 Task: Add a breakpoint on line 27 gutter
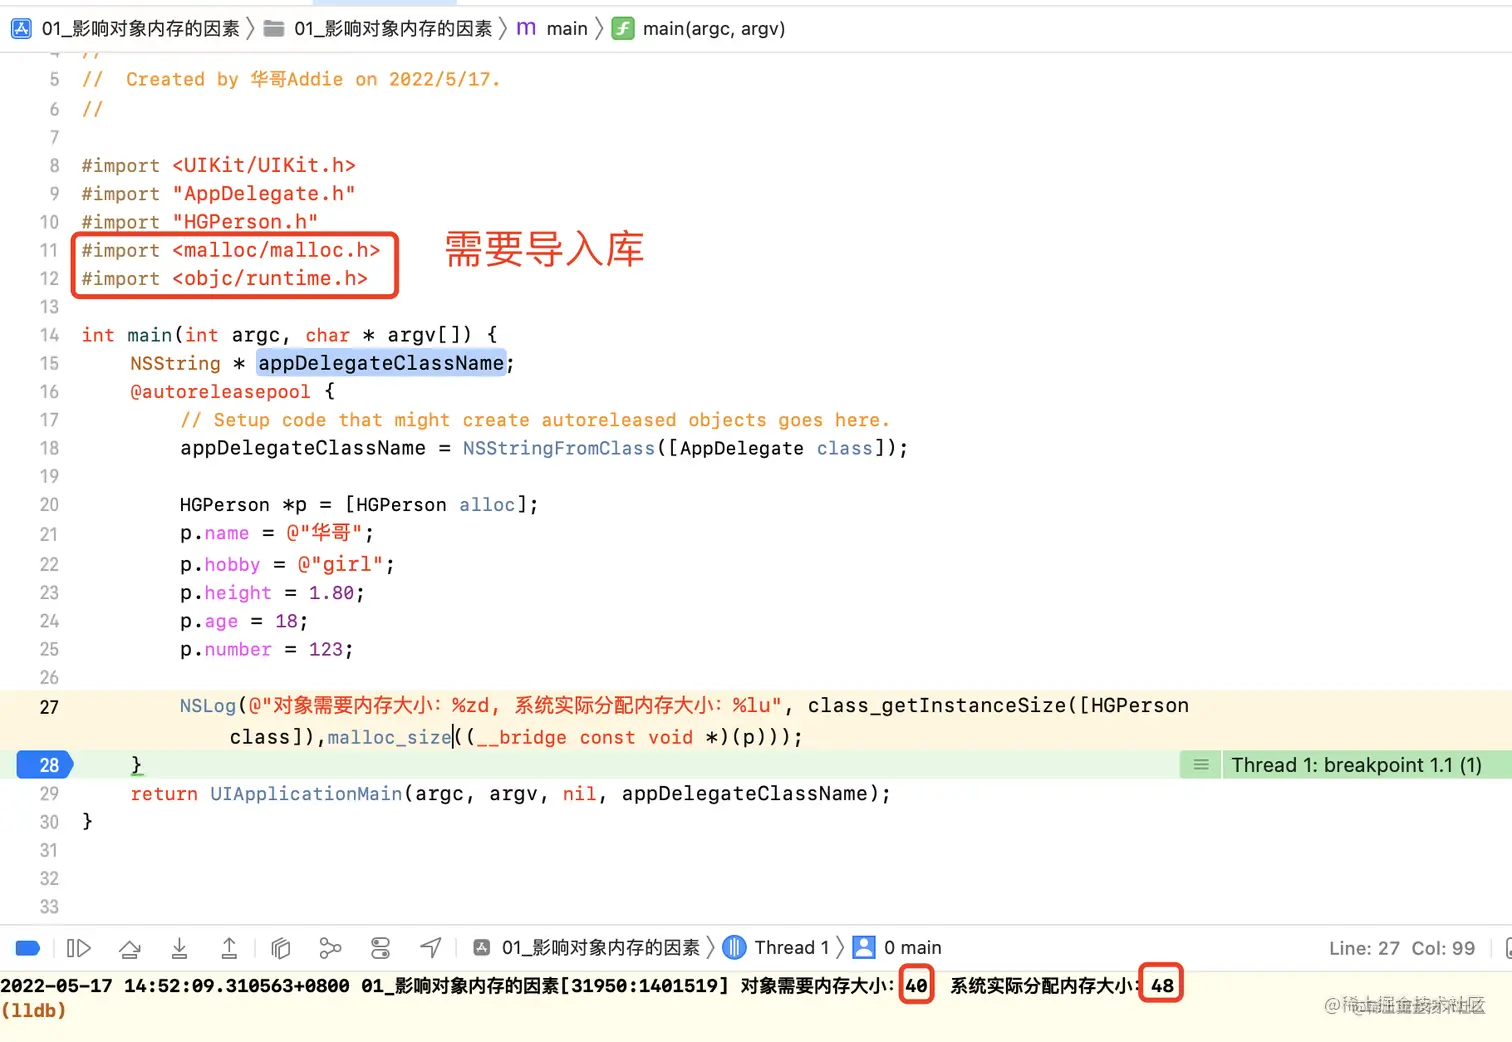point(49,707)
